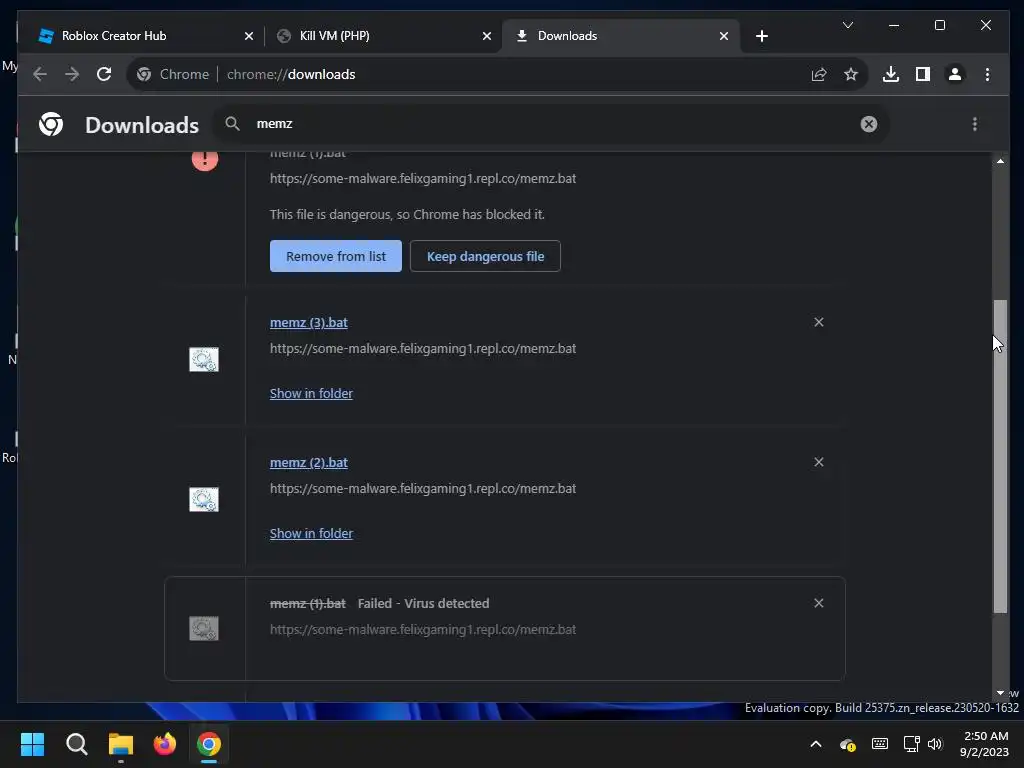Open the volume speaker tray icon
This screenshot has height=768, width=1024.
tap(935, 744)
